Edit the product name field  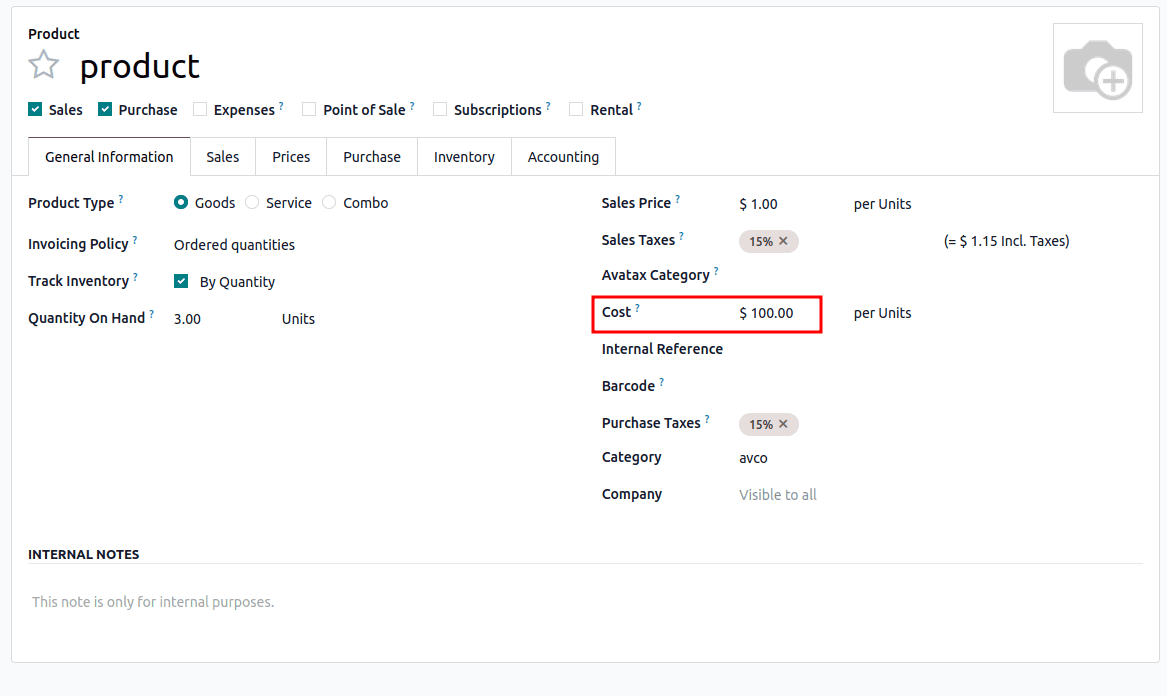coord(140,66)
